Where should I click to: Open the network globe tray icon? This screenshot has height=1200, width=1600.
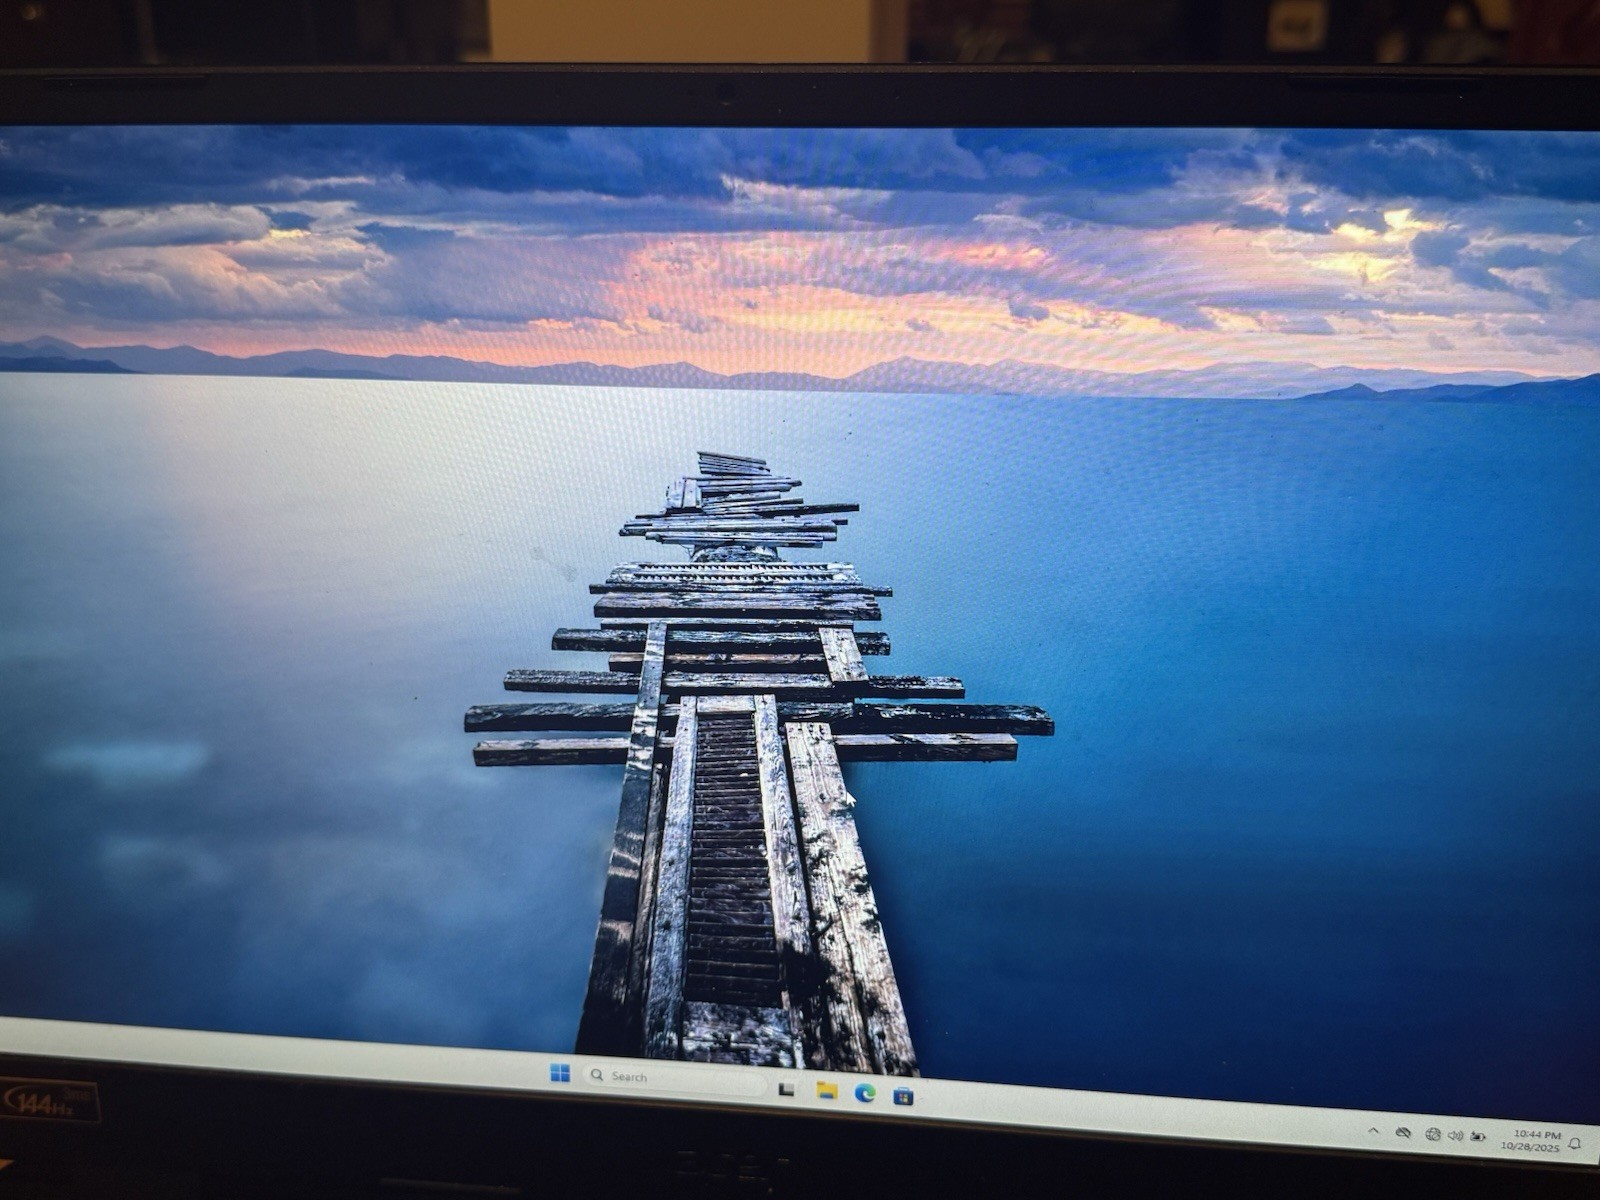[1432, 1134]
